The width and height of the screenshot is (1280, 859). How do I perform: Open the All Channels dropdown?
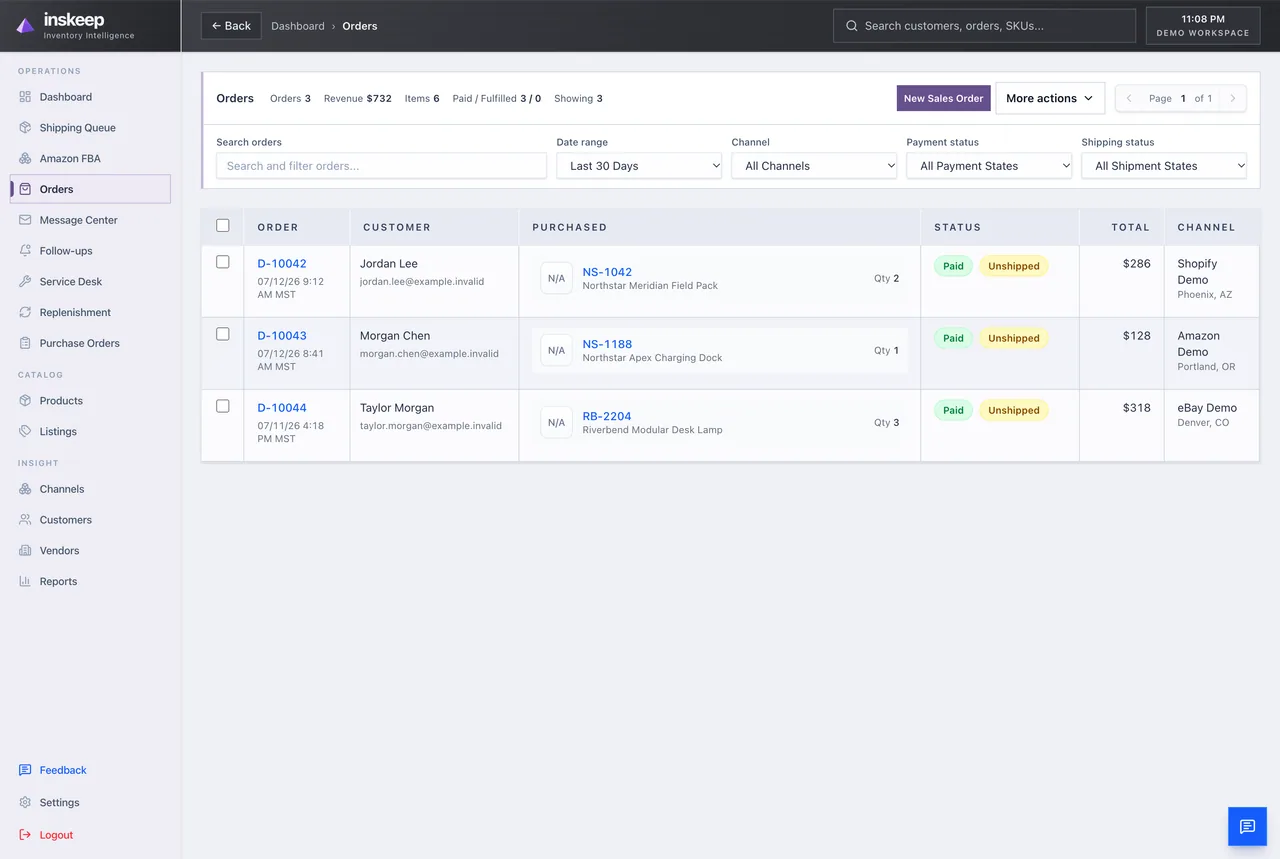814,166
